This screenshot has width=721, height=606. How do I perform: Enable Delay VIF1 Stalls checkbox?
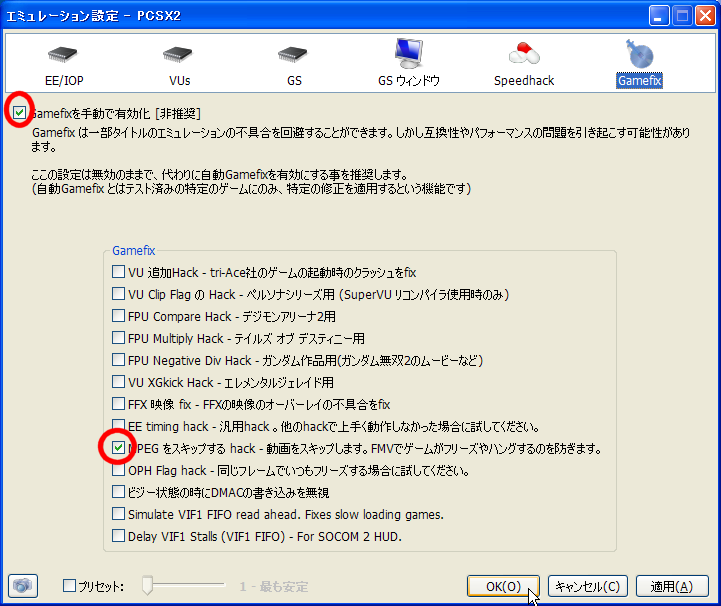(118, 536)
